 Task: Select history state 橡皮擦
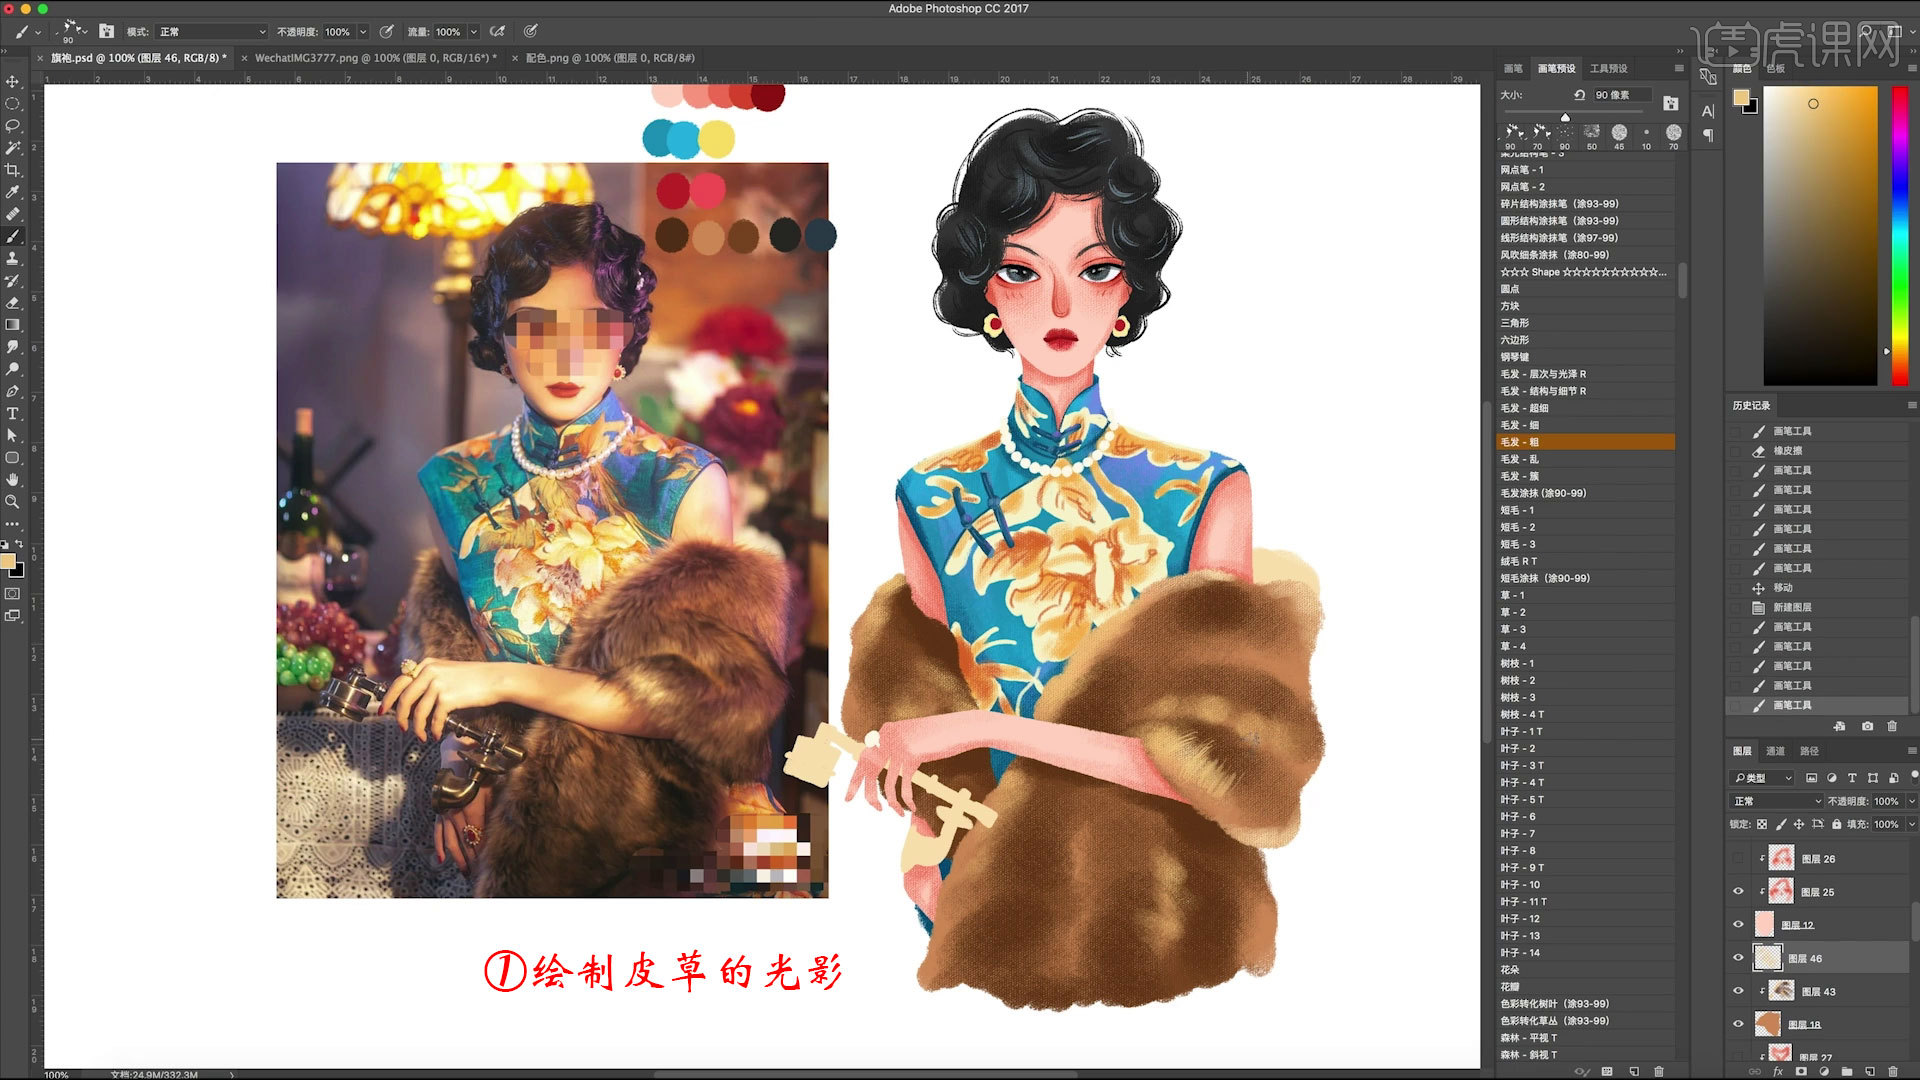tap(1817, 451)
